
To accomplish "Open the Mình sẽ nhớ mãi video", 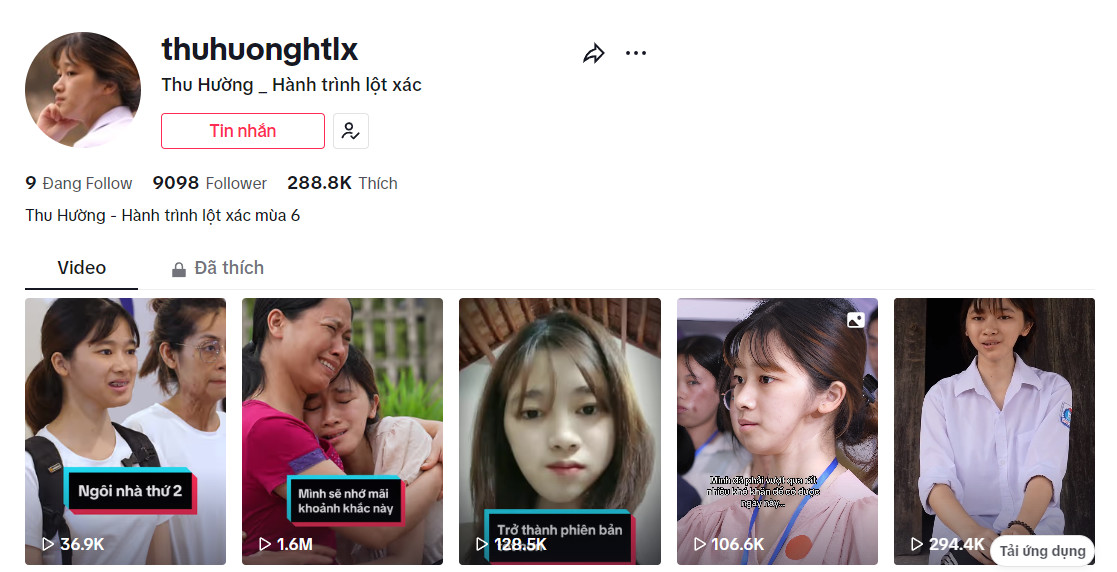I will (343, 432).
